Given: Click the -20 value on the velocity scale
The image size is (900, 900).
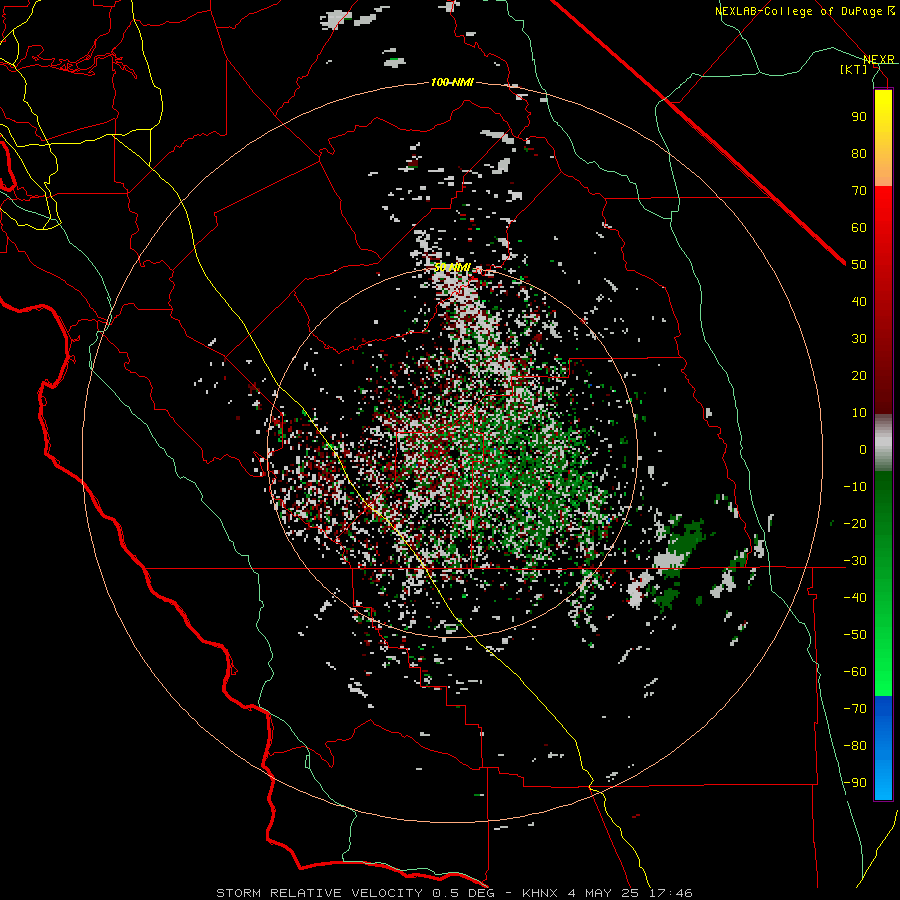Looking at the screenshot, I should point(855,523).
